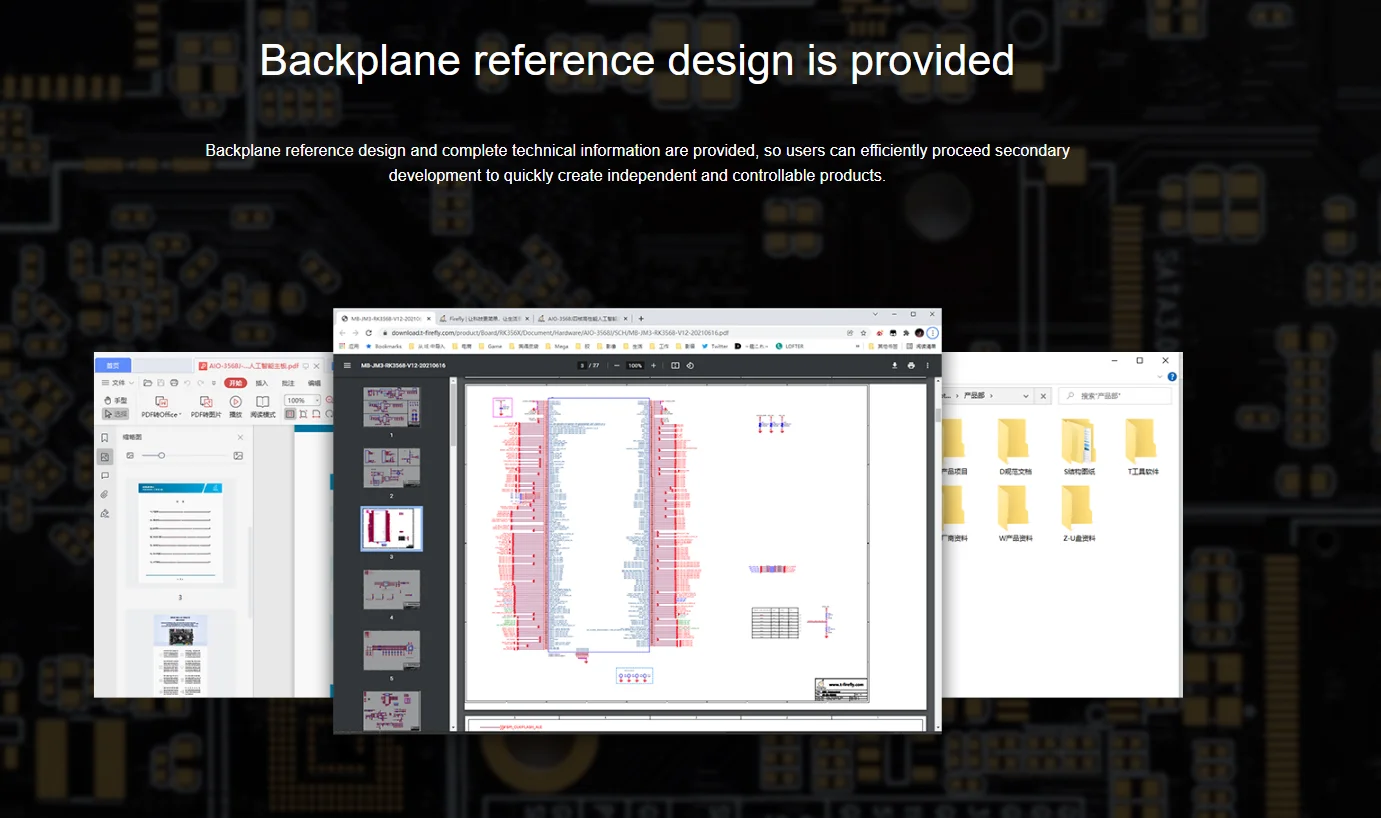1381x818 pixels.
Task: Zoom in with the plus icon
Action: click(654, 366)
